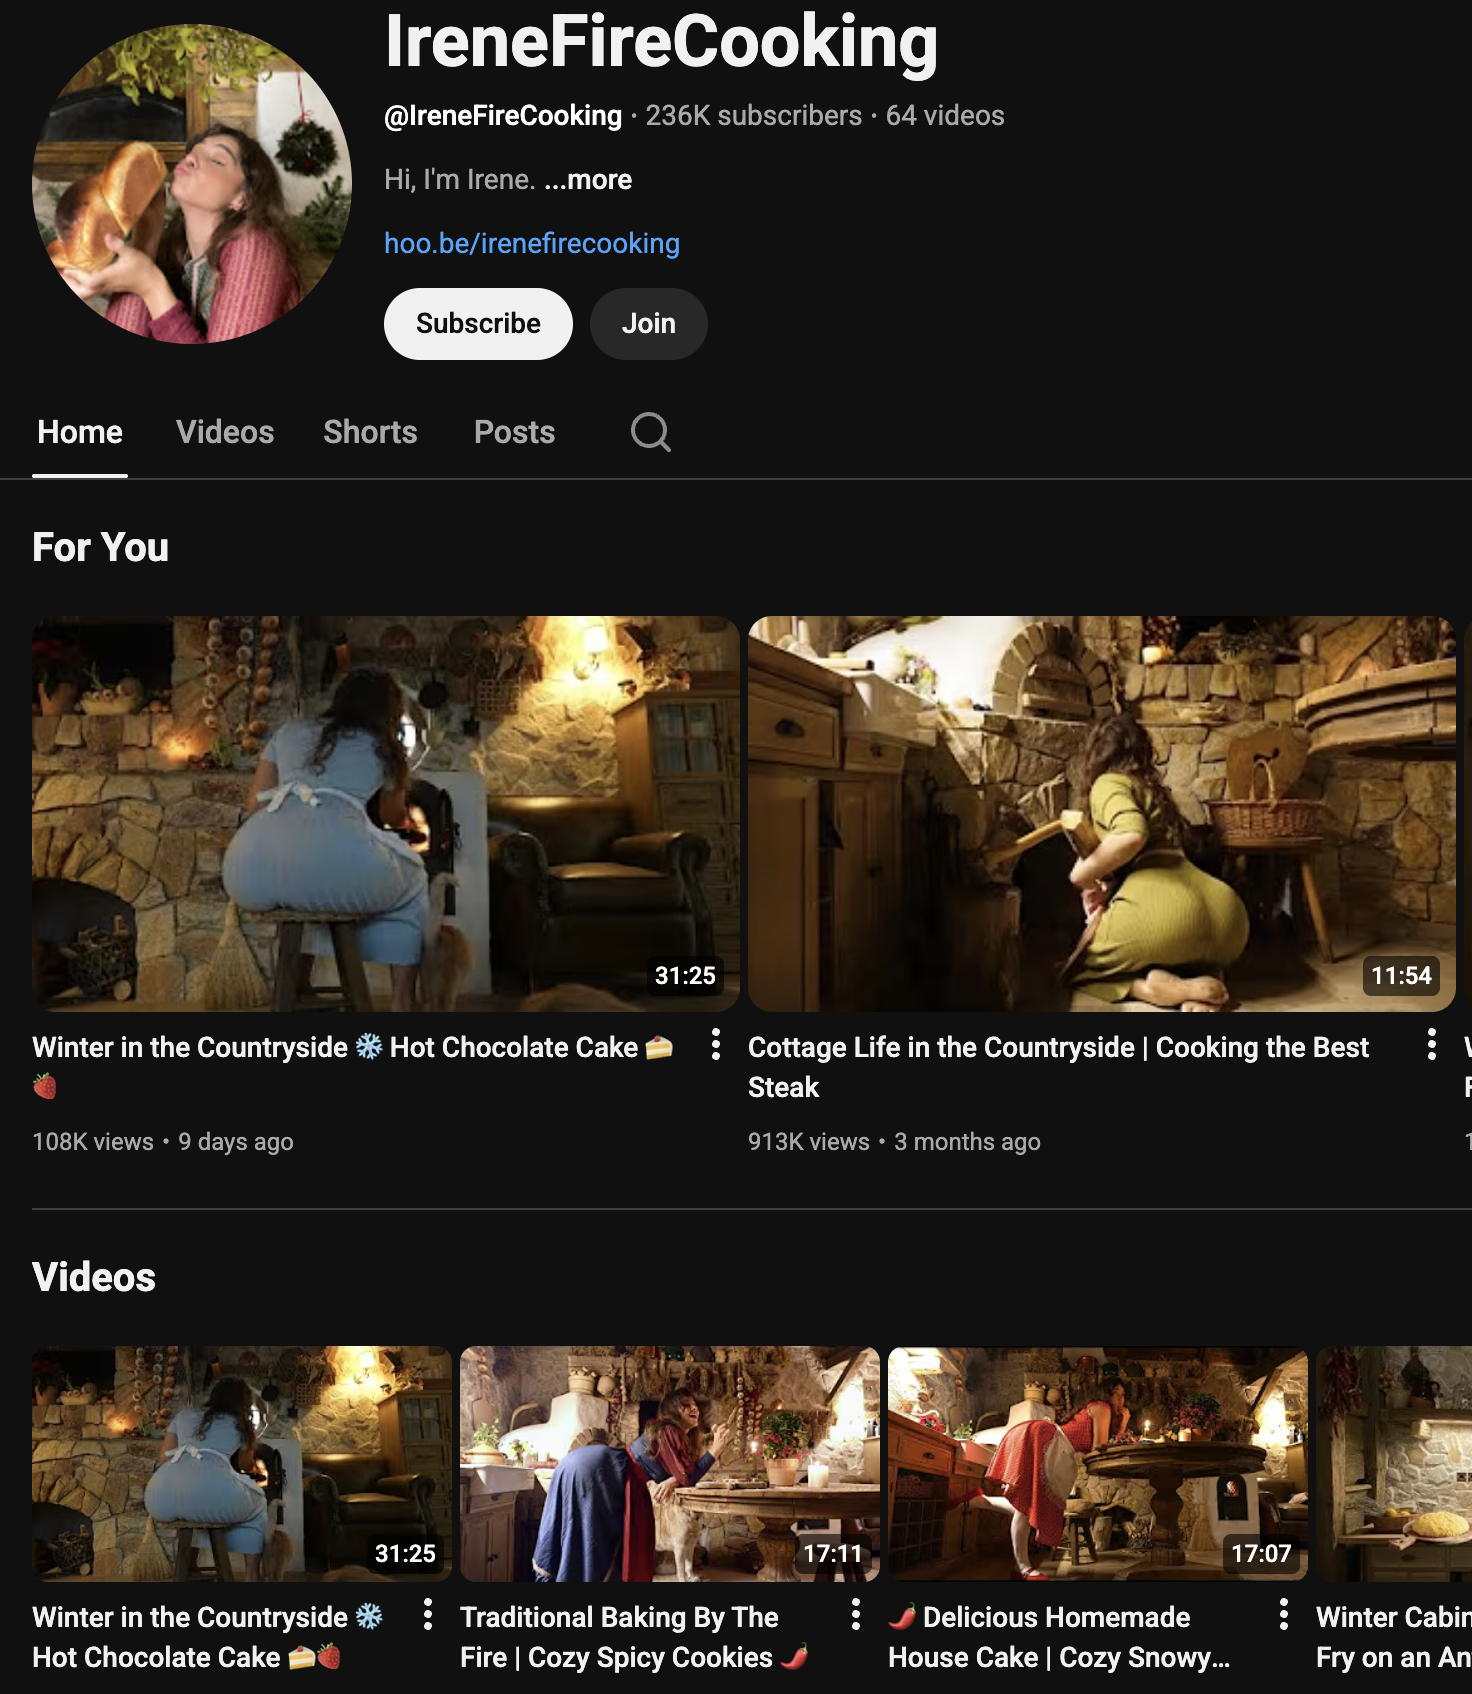Click the 236K subscribers text
1472x1694 pixels.
click(753, 116)
